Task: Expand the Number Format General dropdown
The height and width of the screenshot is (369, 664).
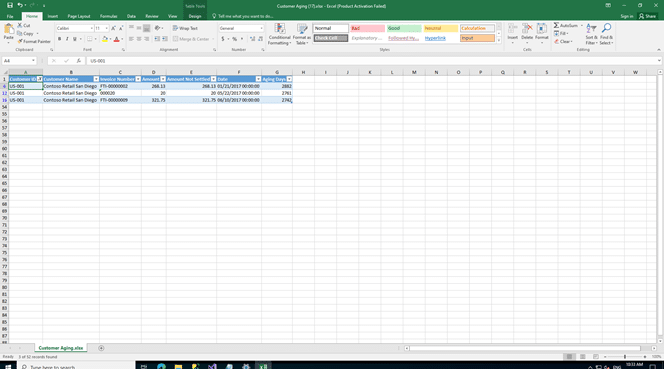Action: [261, 28]
